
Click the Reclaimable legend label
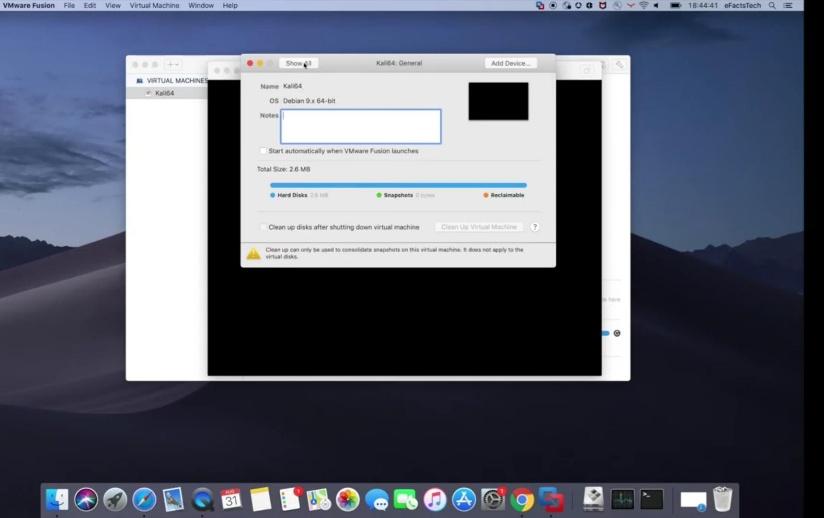tap(507, 195)
